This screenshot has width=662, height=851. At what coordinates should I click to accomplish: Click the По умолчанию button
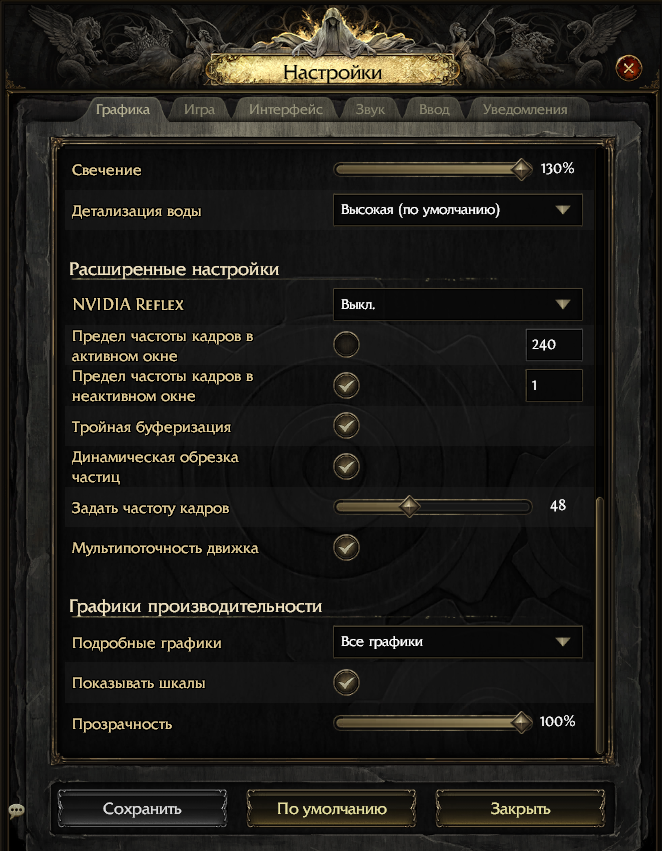click(x=331, y=809)
